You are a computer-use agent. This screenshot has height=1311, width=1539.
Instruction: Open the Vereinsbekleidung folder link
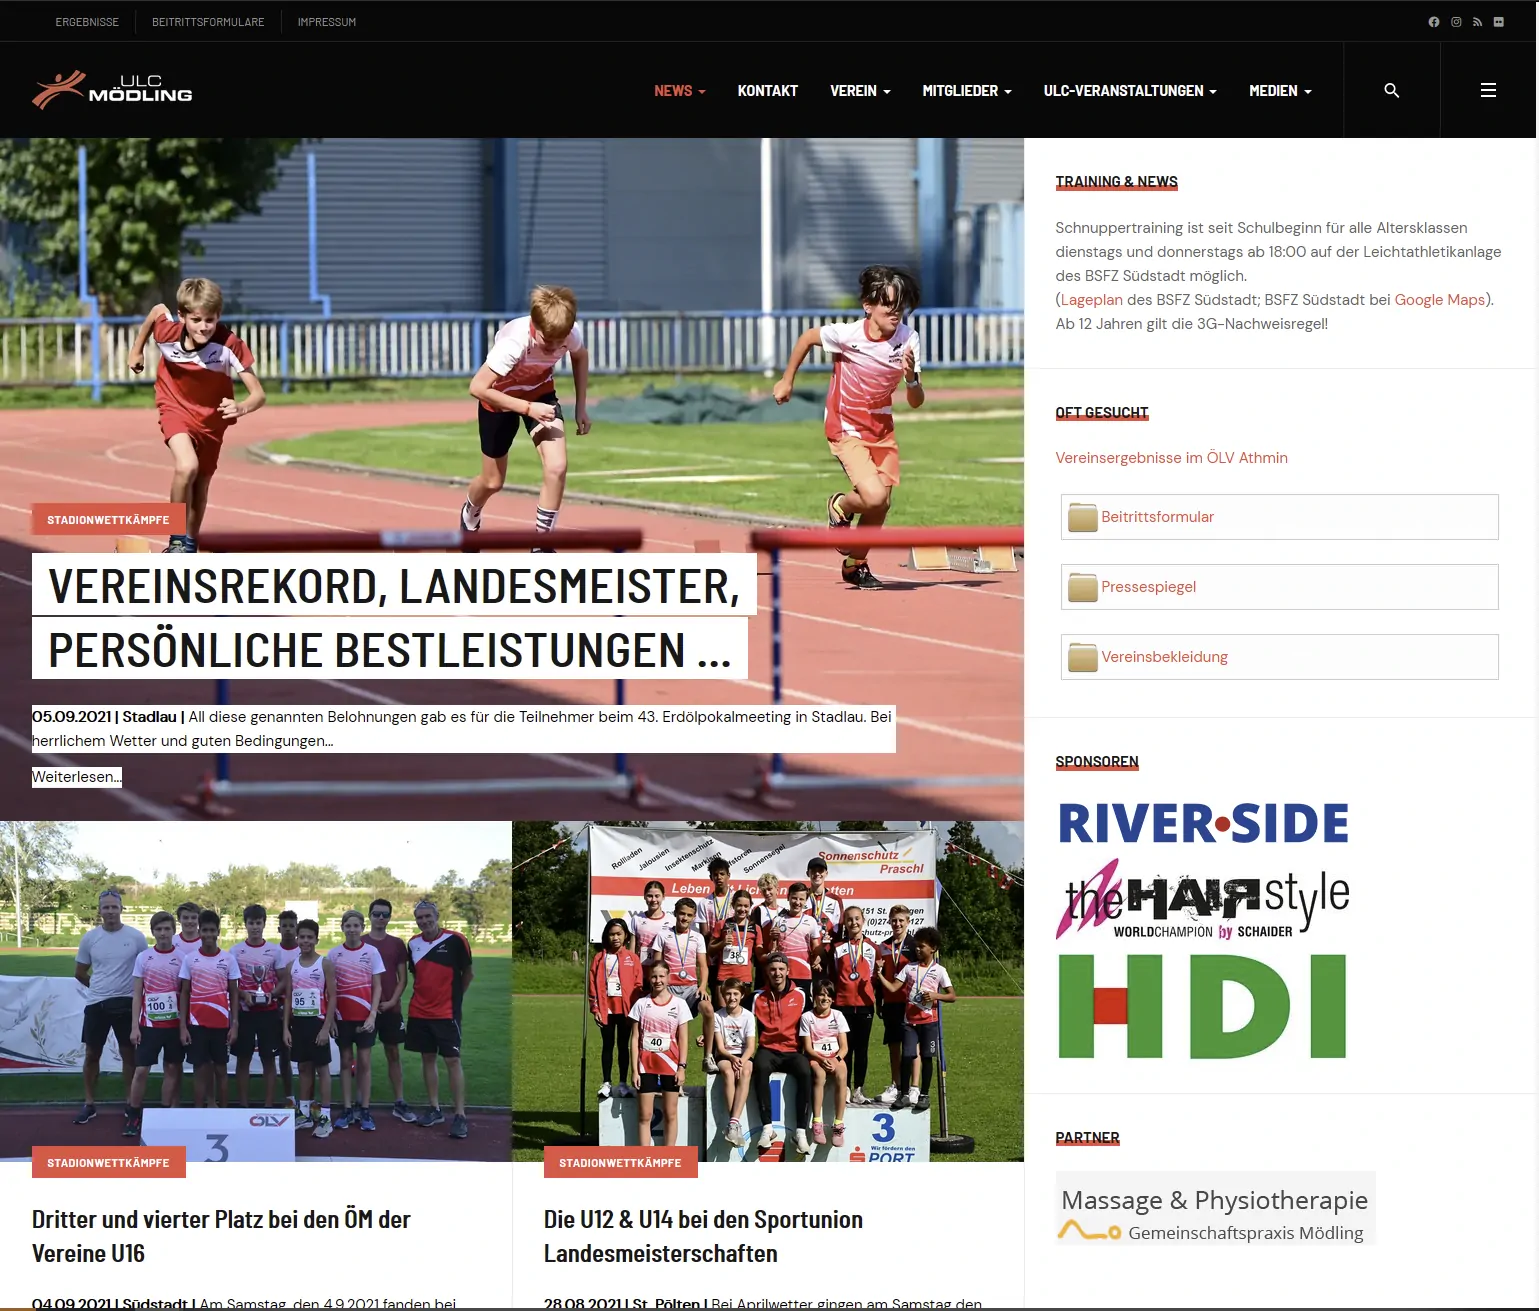1164,657
